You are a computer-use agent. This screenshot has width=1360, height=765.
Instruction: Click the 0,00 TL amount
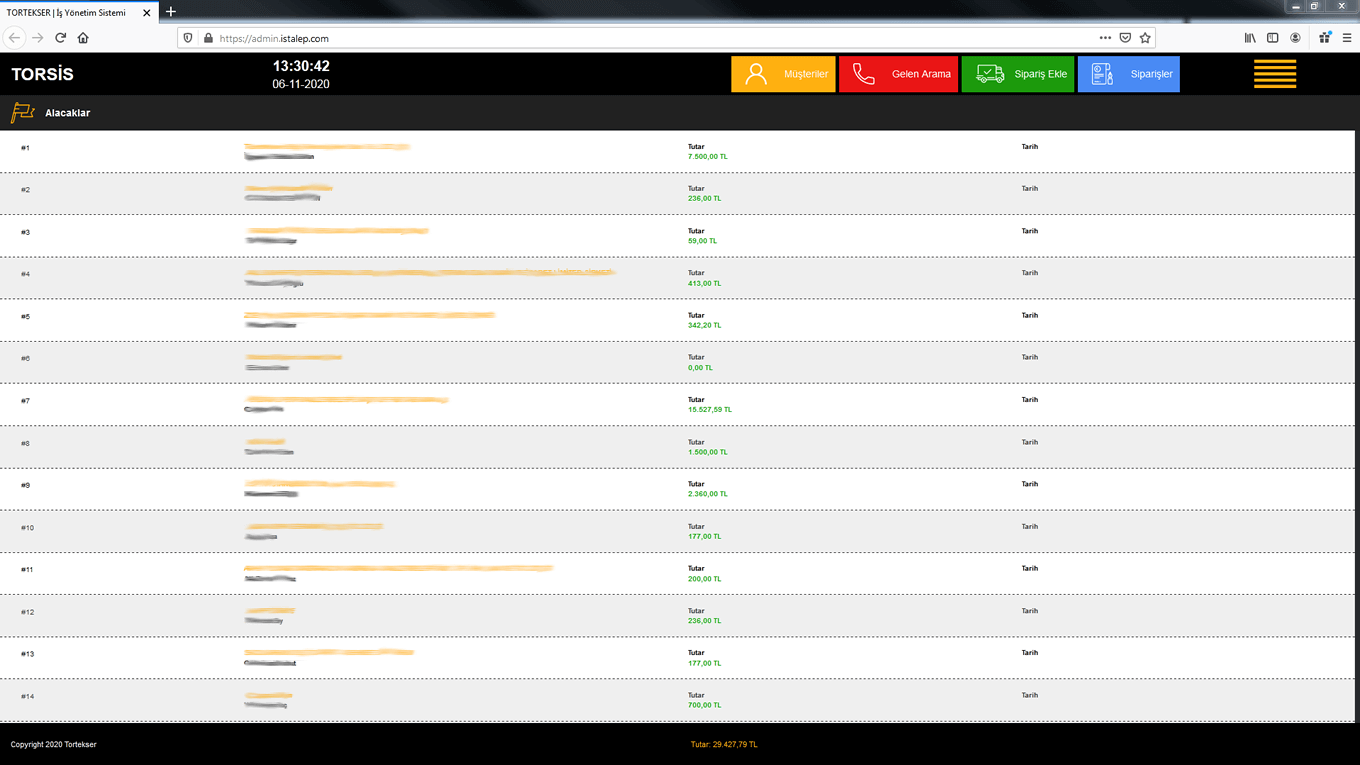click(x=700, y=368)
